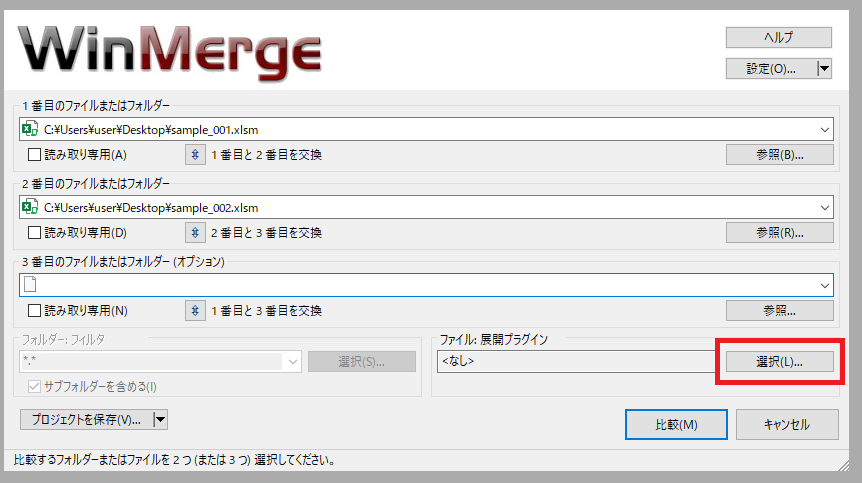Click the resize grip at dialog corner
The width and height of the screenshot is (862, 483).
click(x=844, y=466)
